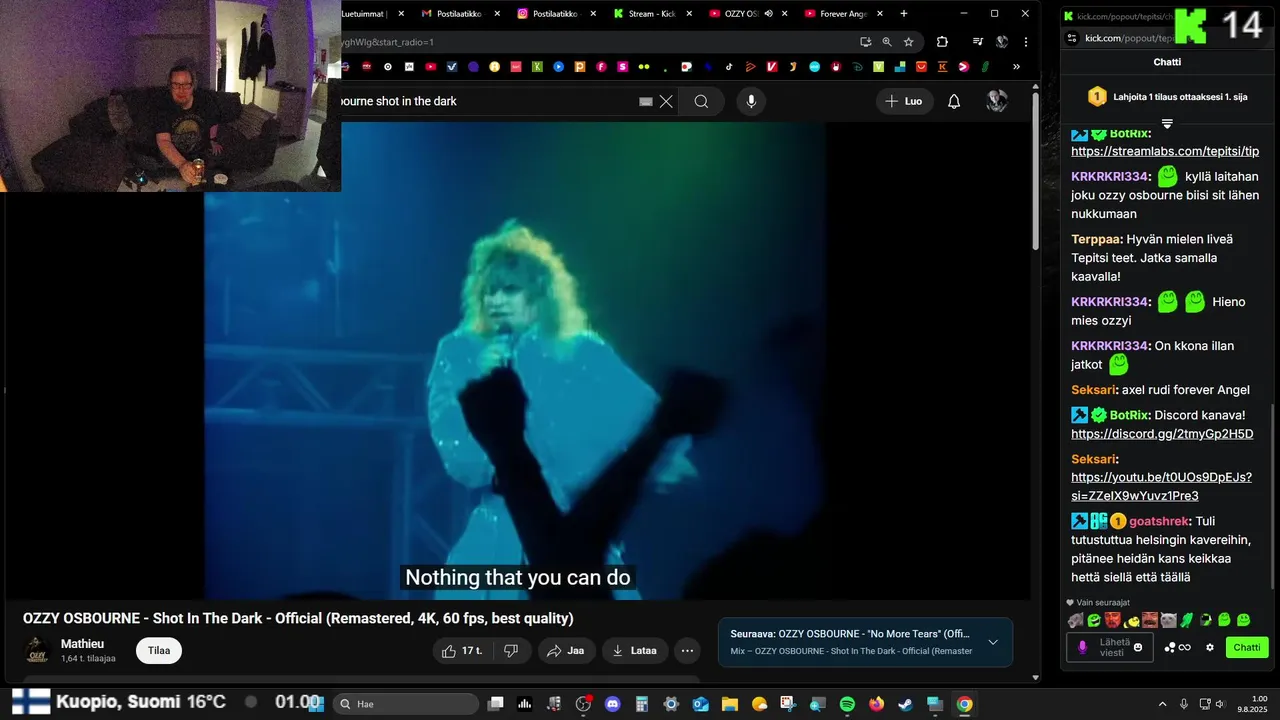The height and width of the screenshot is (720, 1280).
Task: Open Seksari's youtu.be link in chat
Action: coord(1161,486)
